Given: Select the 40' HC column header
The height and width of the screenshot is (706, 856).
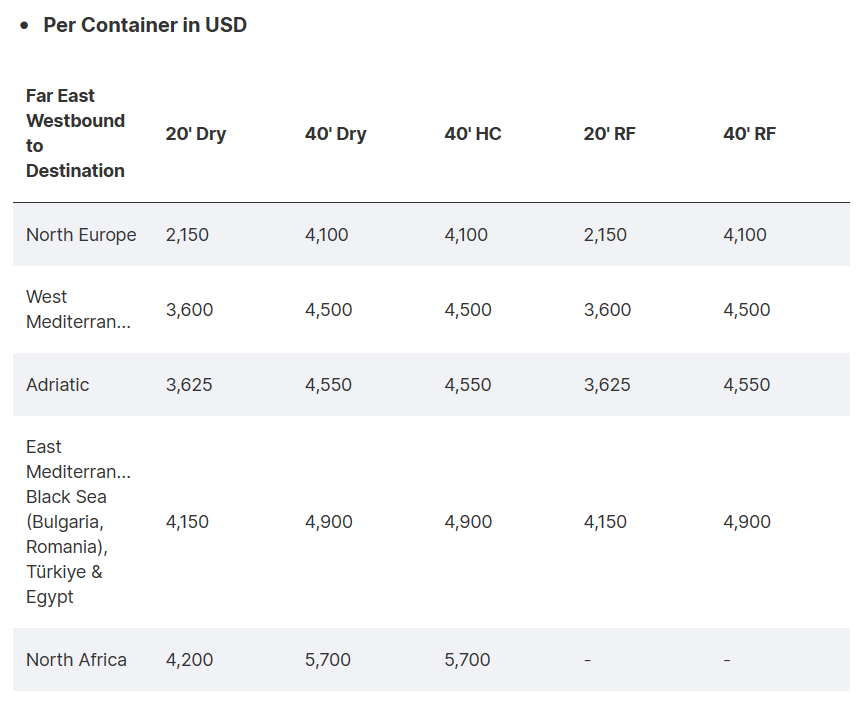Looking at the screenshot, I should point(472,134).
